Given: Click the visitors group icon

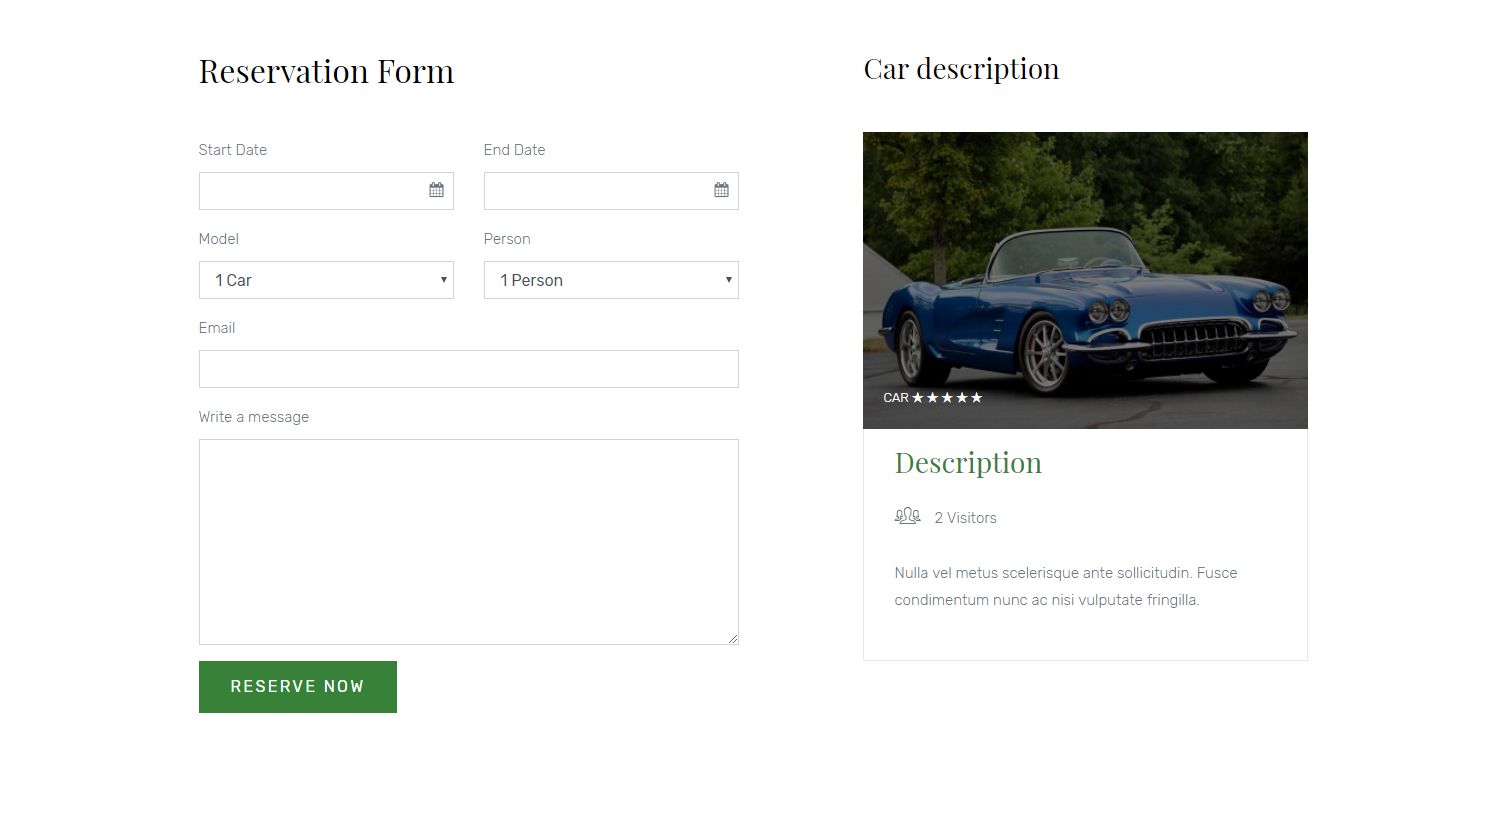Looking at the screenshot, I should click(907, 516).
